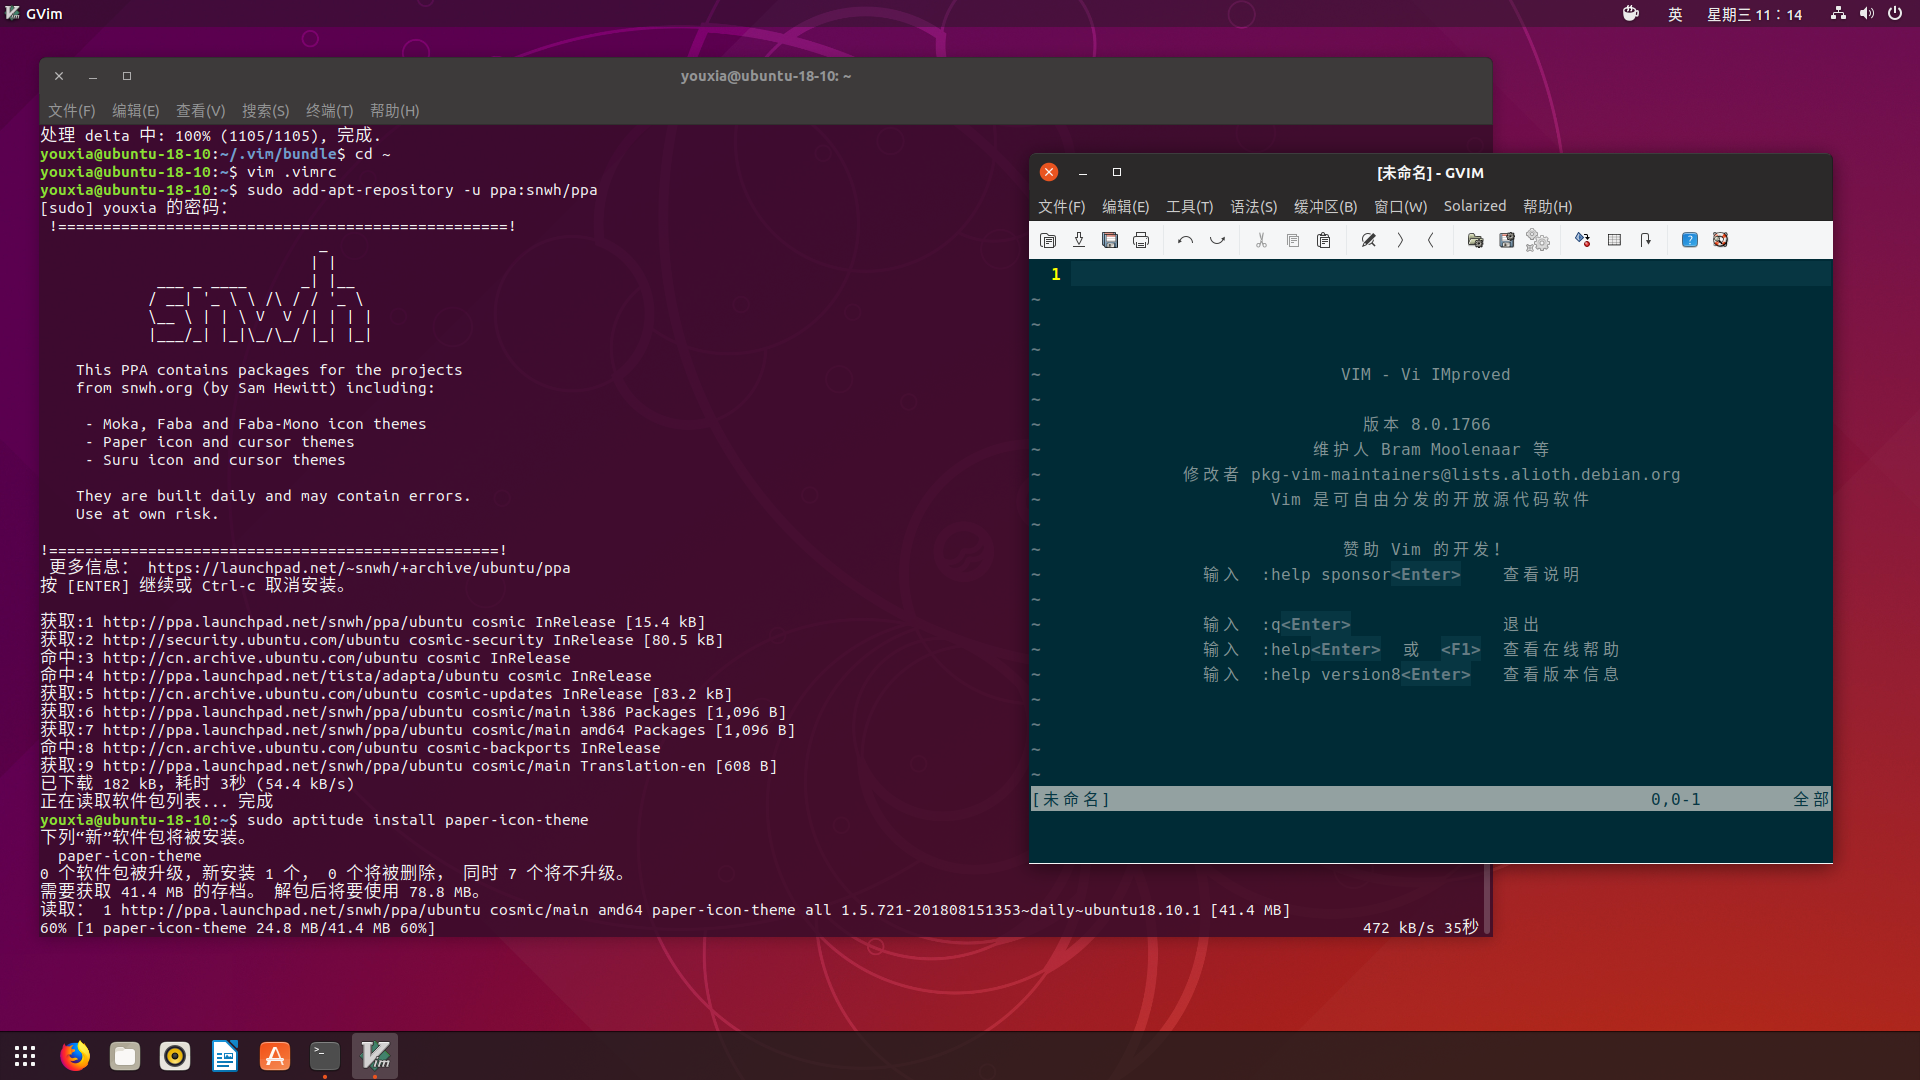
Task: Click the Cut scissors icon in GVim
Action: tap(1261, 240)
